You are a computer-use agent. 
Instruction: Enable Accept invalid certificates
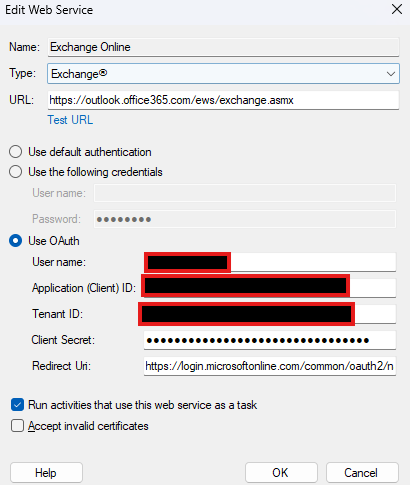pos(17,426)
